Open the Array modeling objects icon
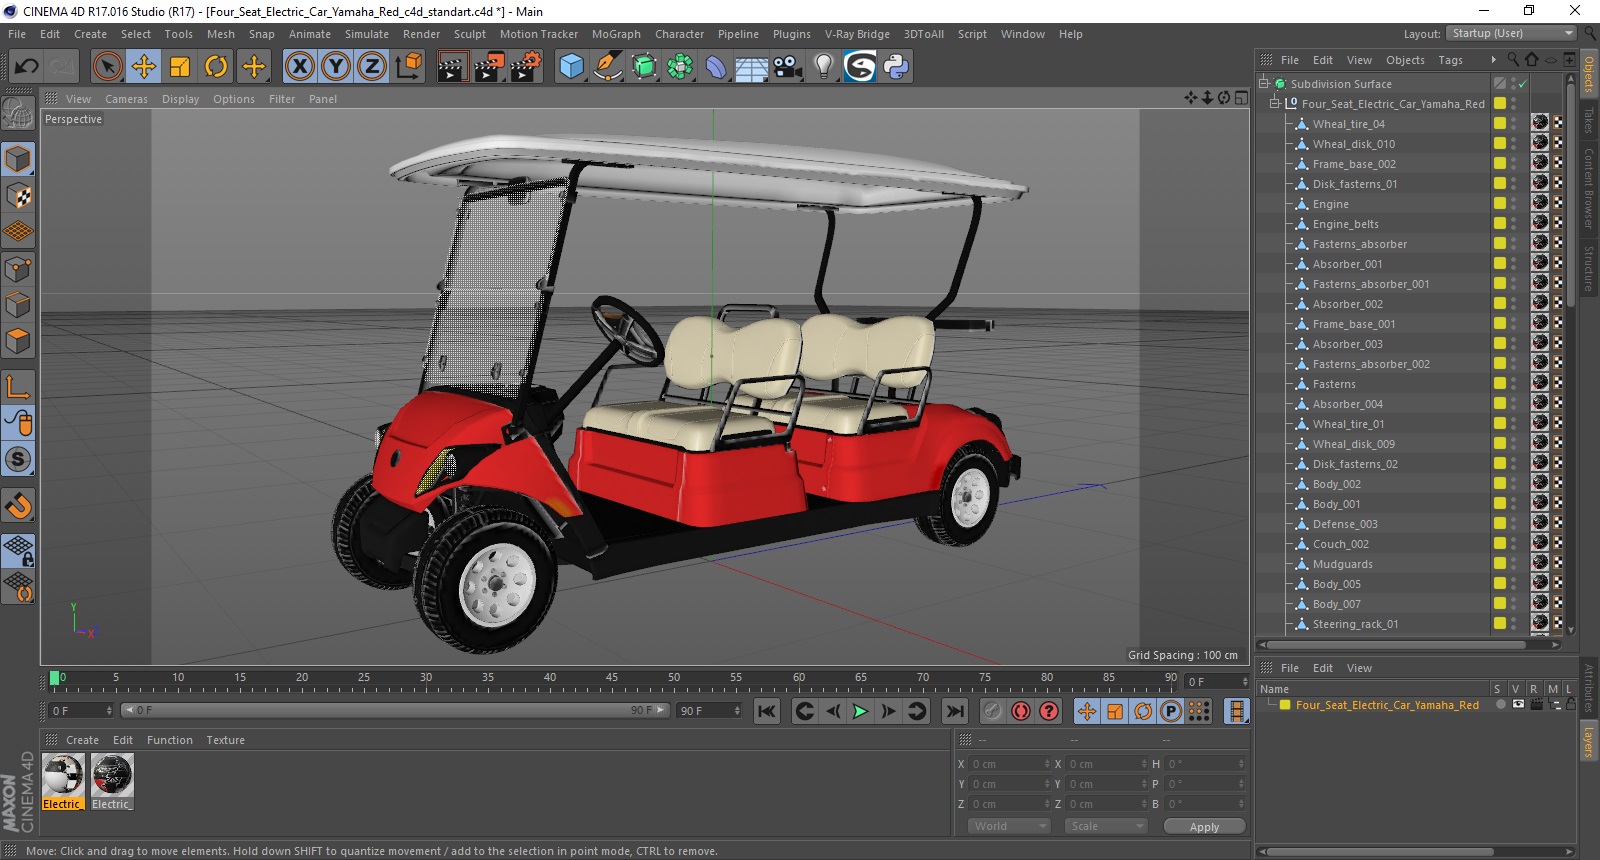Viewport: 1600px width, 860px height. click(x=680, y=67)
